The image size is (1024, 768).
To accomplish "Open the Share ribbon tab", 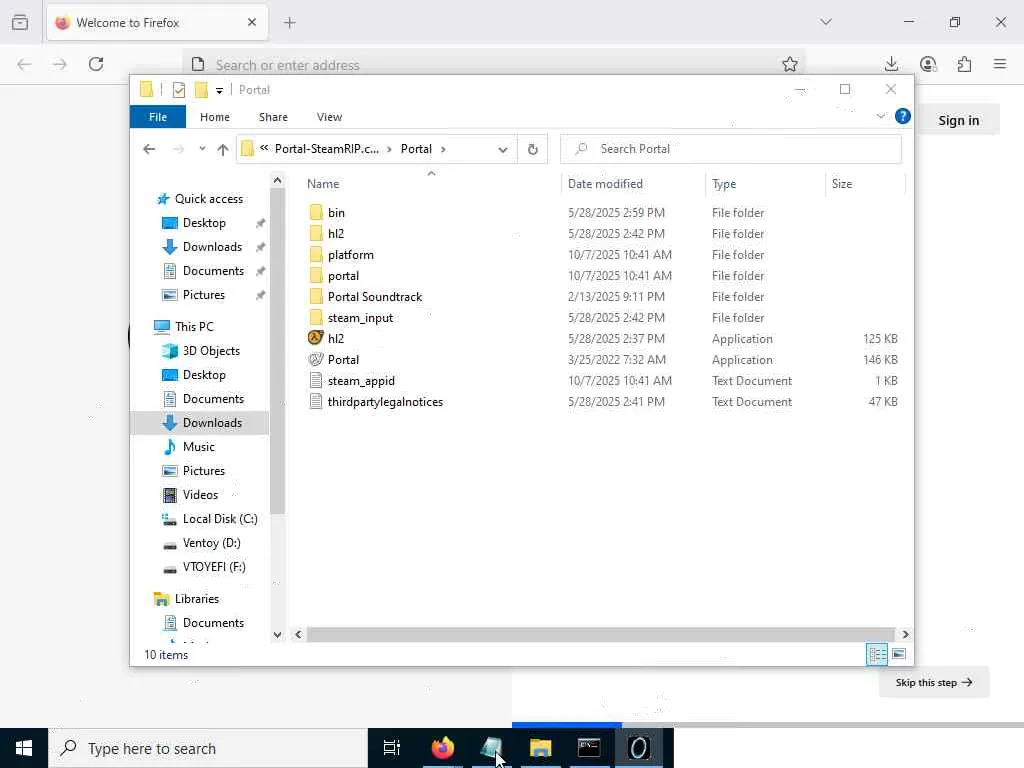I will click(273, 117).
